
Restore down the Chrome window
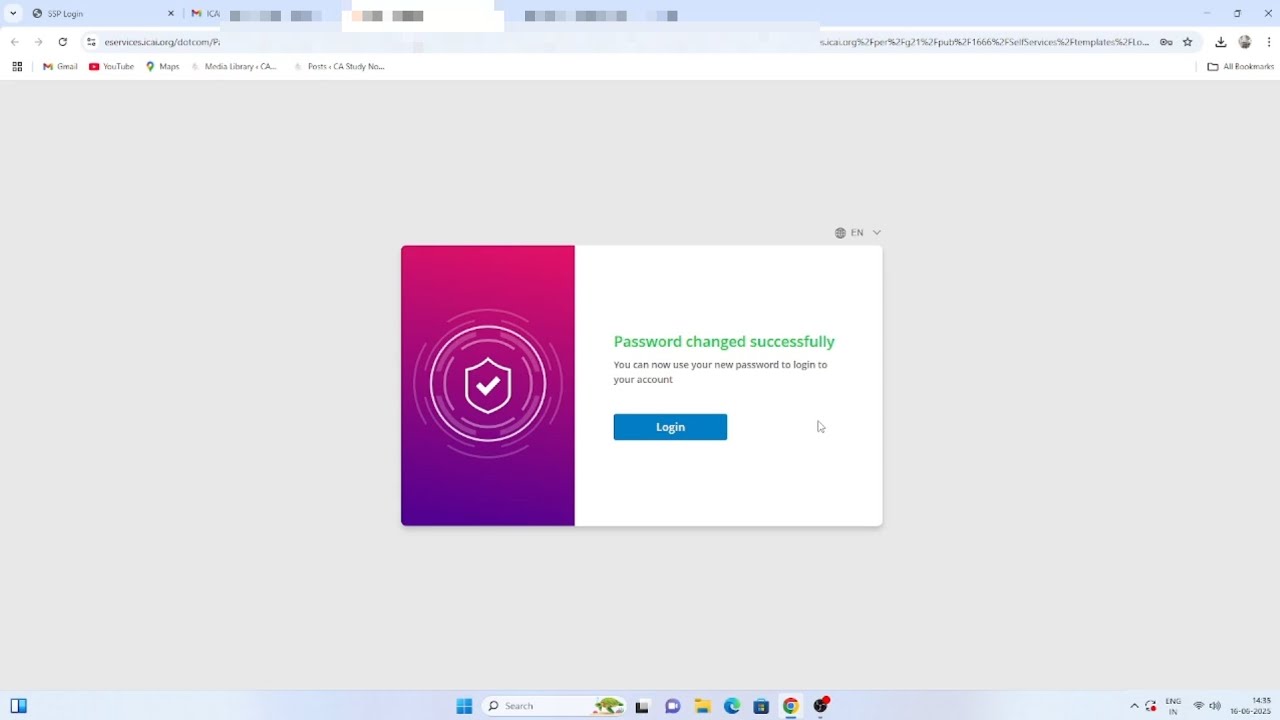1237,13
